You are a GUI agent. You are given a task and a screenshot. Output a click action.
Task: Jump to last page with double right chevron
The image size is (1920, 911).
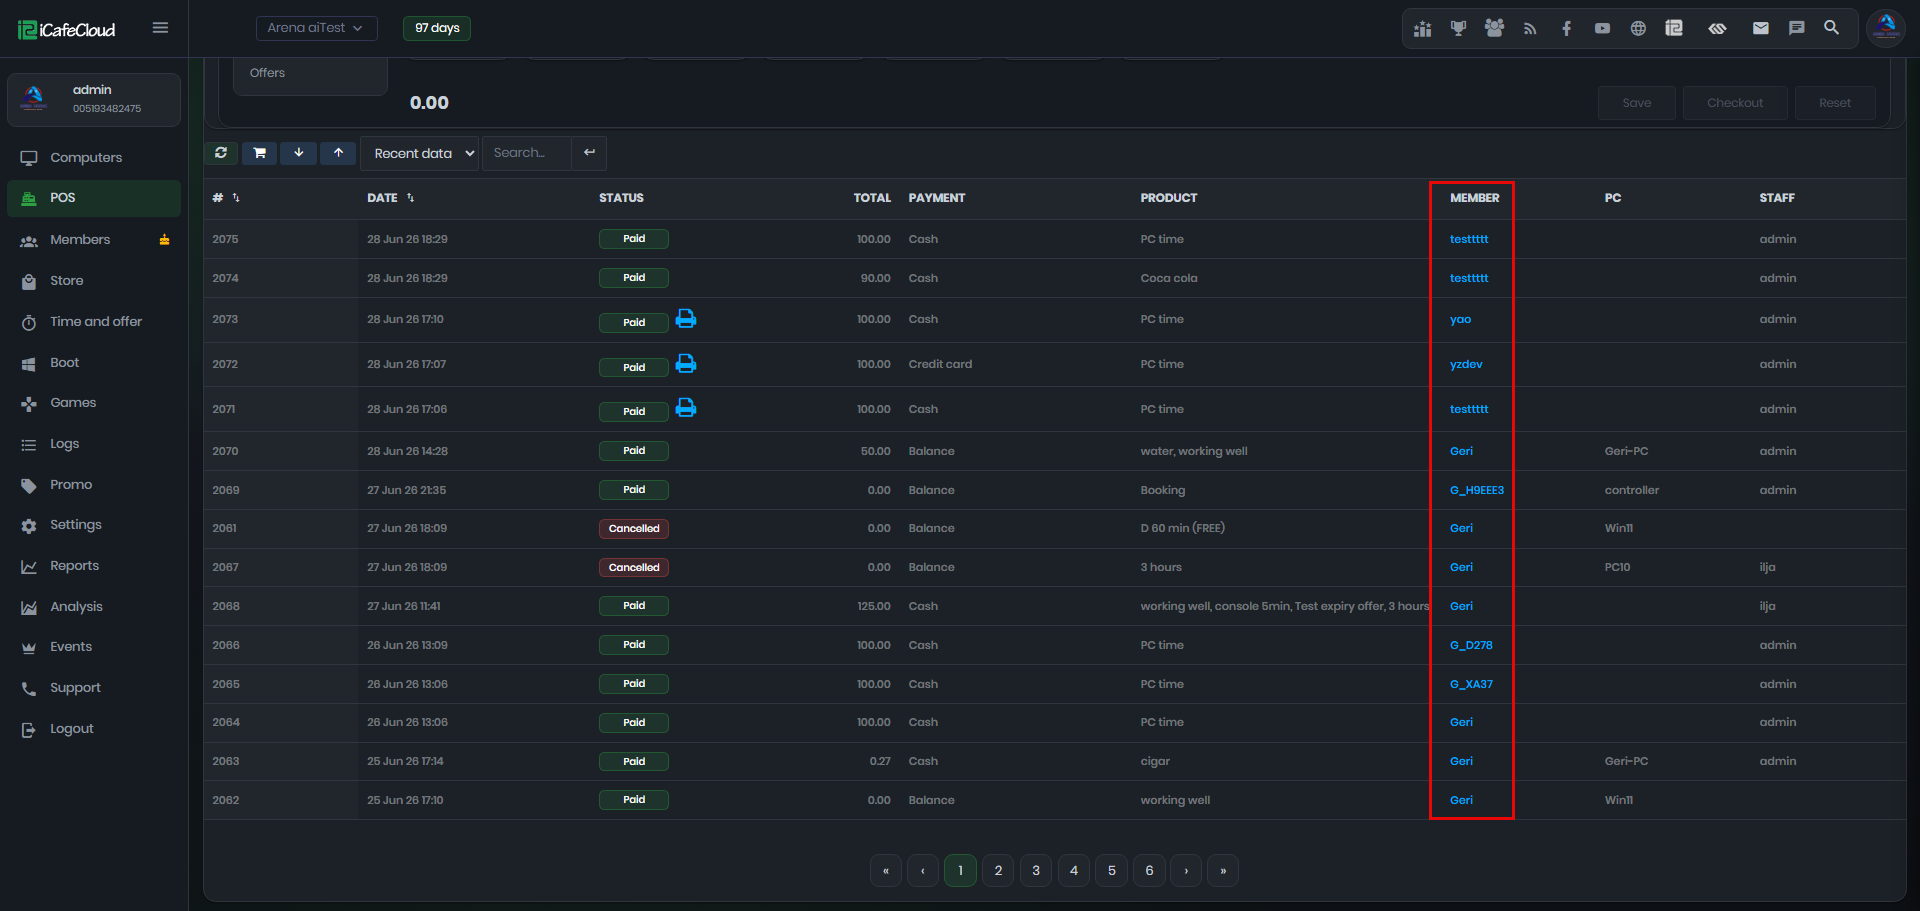(x=1223, y=871)
